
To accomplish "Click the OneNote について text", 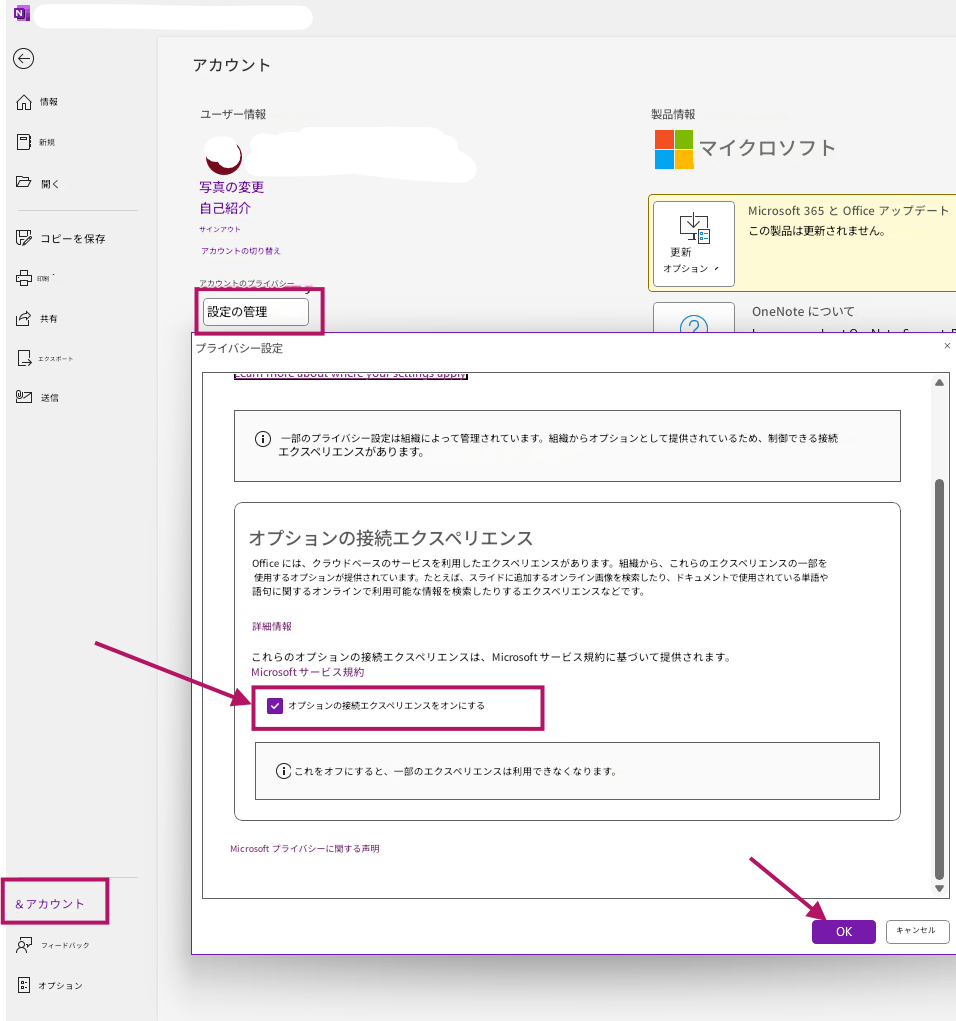I will coord(803,312).
